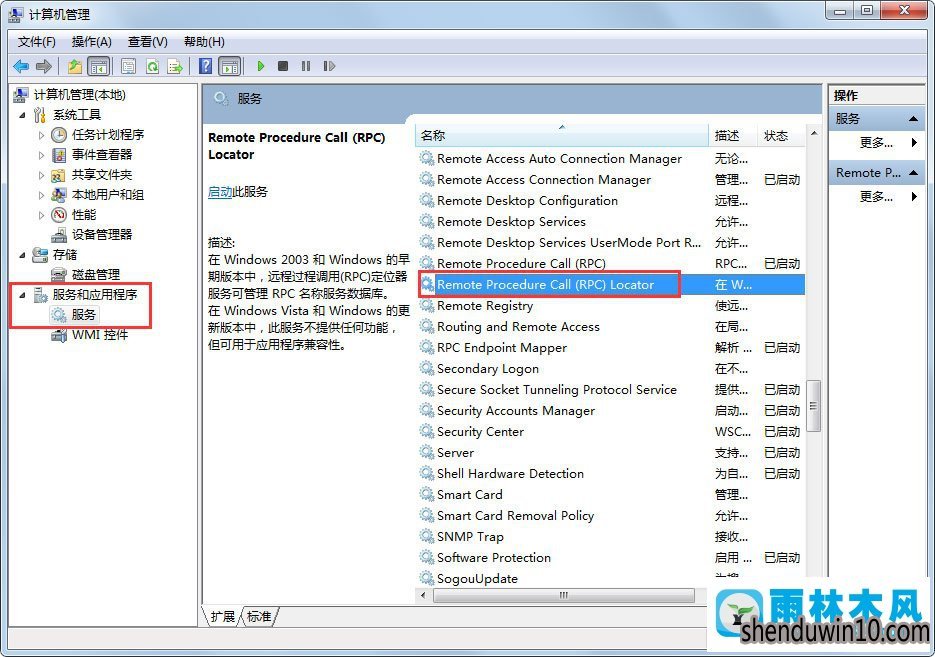Click the Refresh toolbar icon
Screen dimensions: 935x657
point(152,66)
